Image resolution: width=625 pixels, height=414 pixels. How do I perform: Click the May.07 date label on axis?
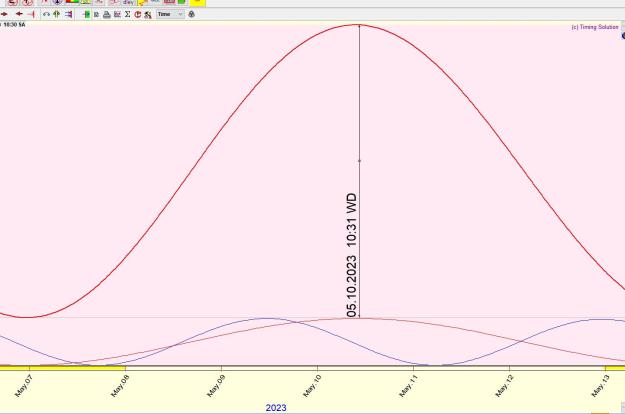coord(23,386)
